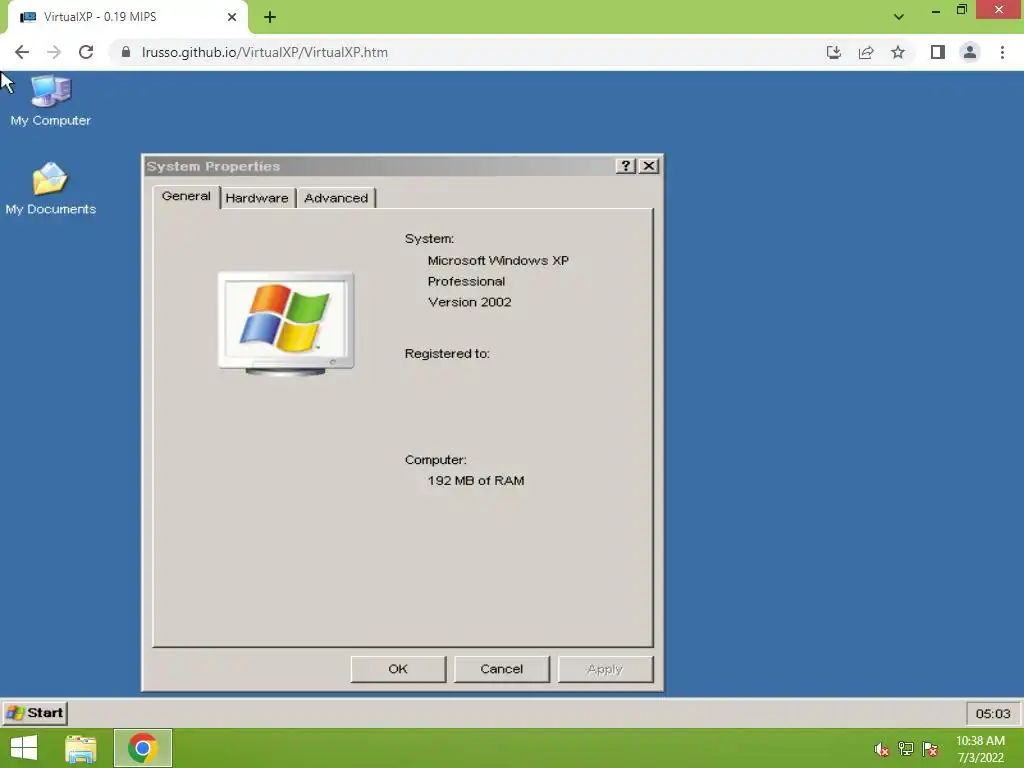This screenshot has height=768, width=1024.
Task: Click the Windows XP logo monitor image
Action: coord(286,324)
